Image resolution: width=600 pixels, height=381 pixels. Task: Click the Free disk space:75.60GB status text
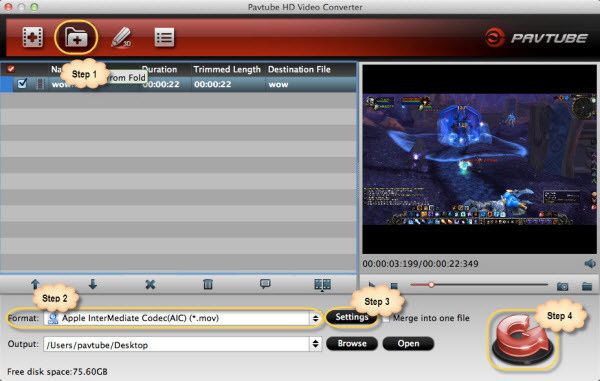(x=57, y=371)
